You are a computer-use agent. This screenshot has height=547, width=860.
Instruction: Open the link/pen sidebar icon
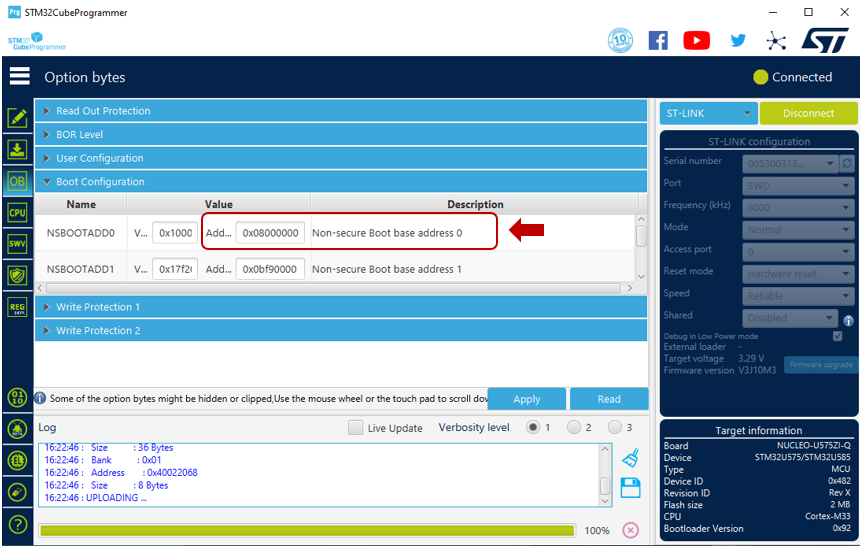tap(17, 492)
